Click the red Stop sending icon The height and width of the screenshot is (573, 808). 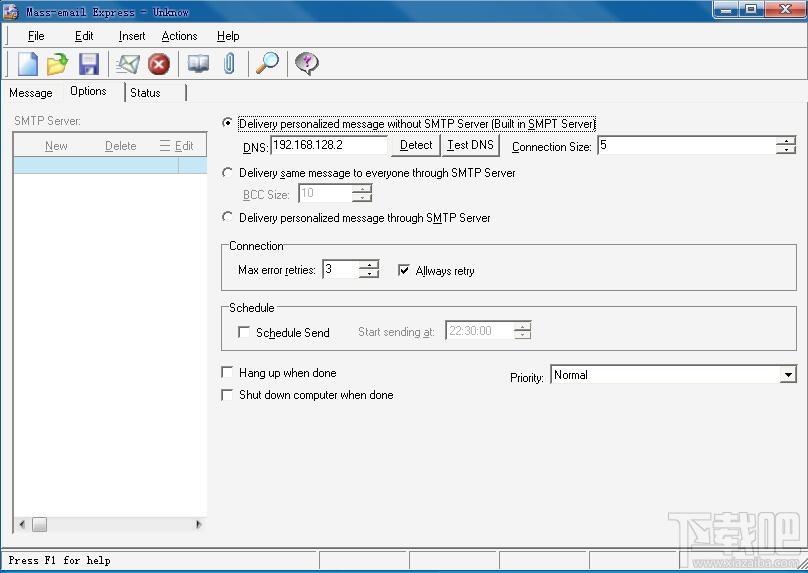pos(159,64)
